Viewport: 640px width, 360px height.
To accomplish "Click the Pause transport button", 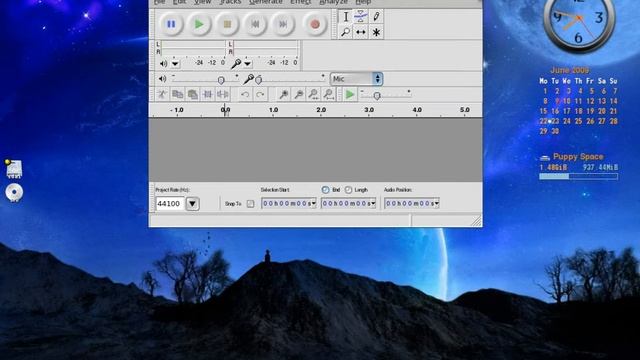I will (x=171, y=24).
